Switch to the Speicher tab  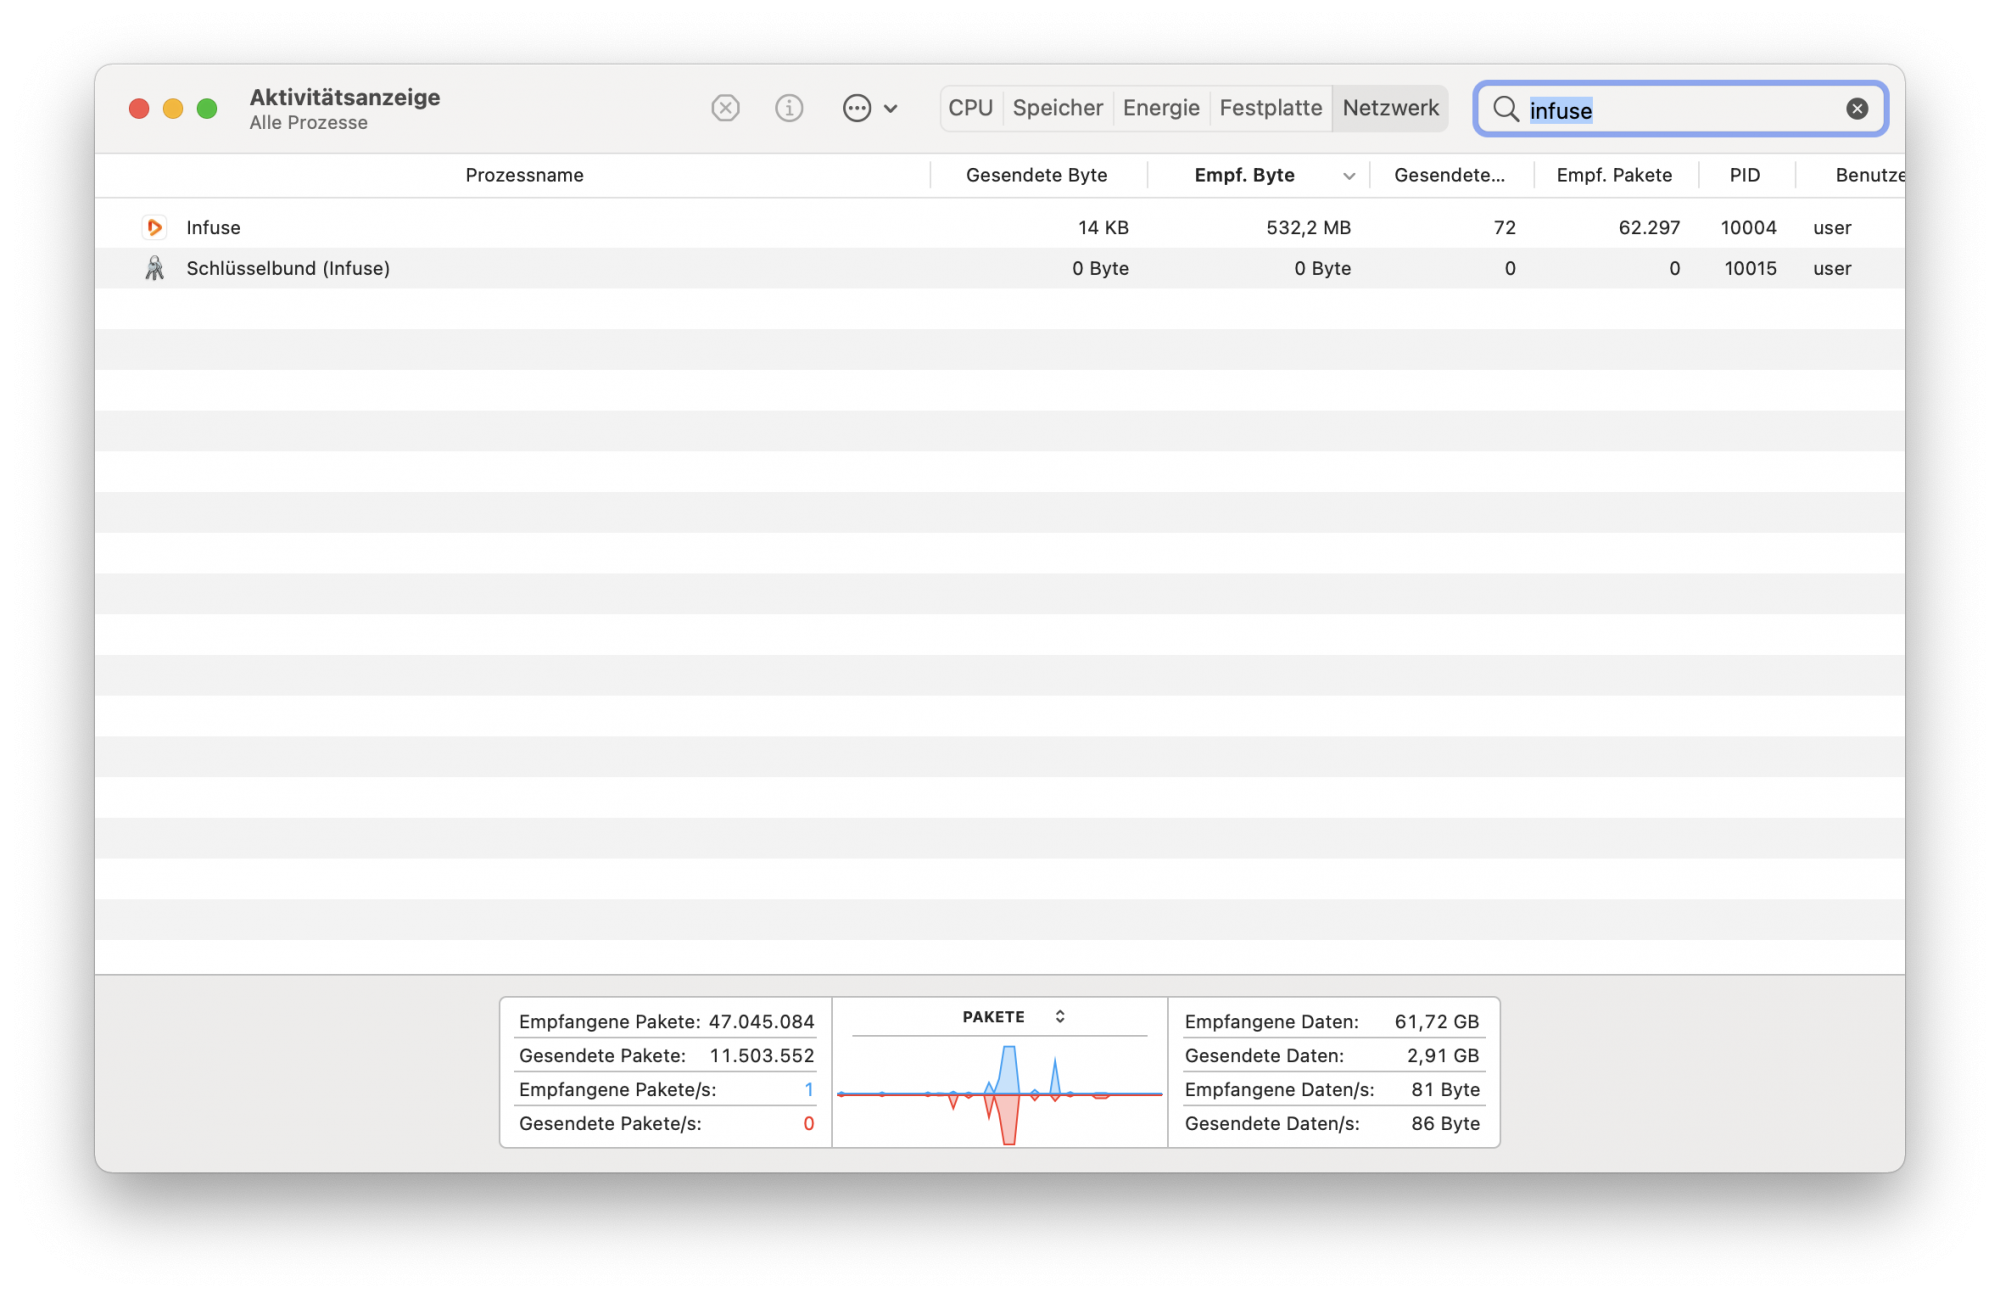tap(1057, 108)
